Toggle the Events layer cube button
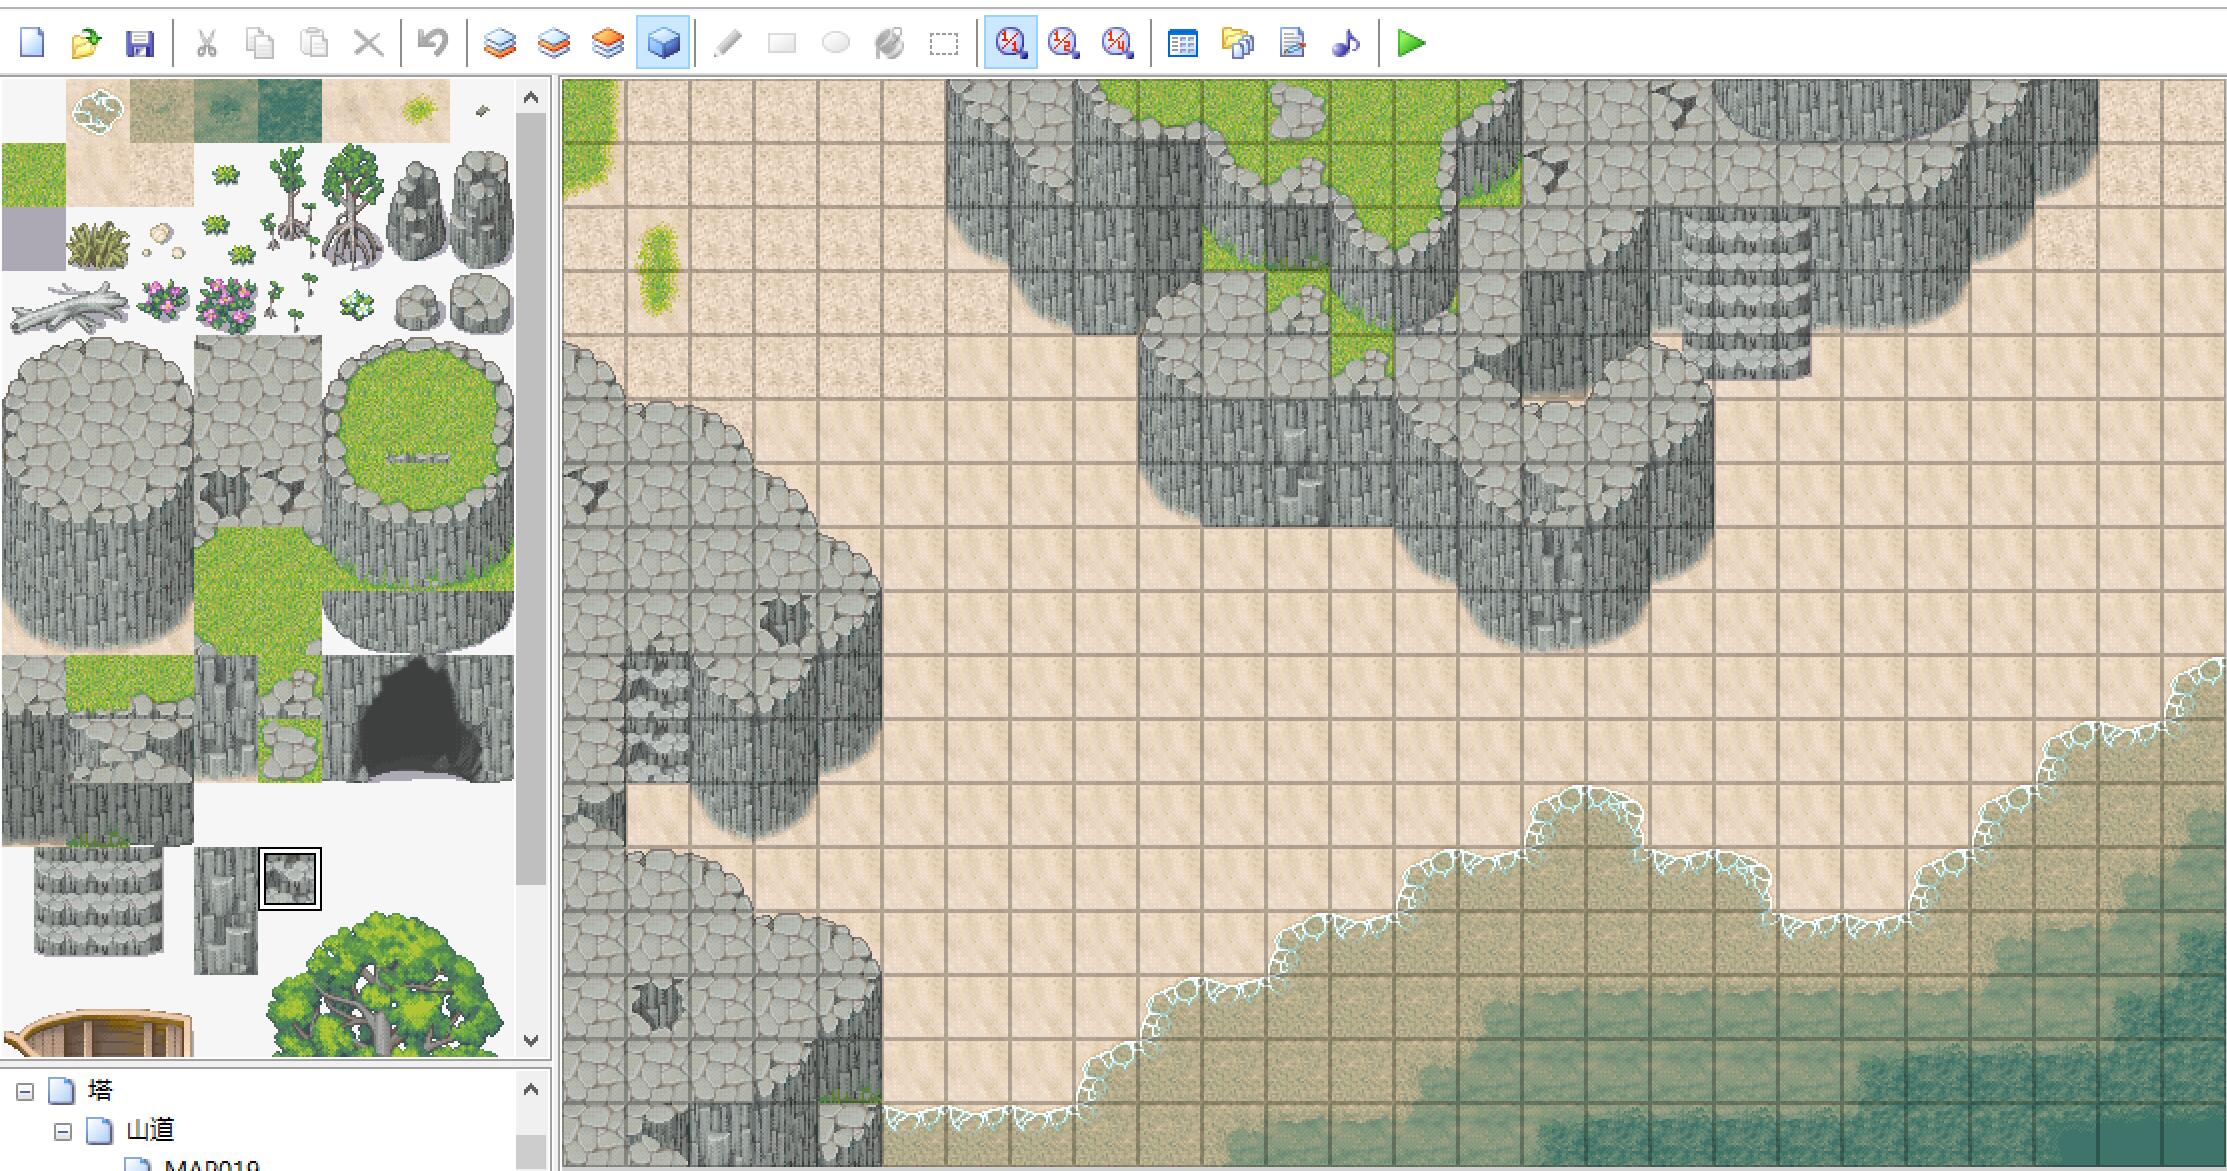 (x=664, y=43)
